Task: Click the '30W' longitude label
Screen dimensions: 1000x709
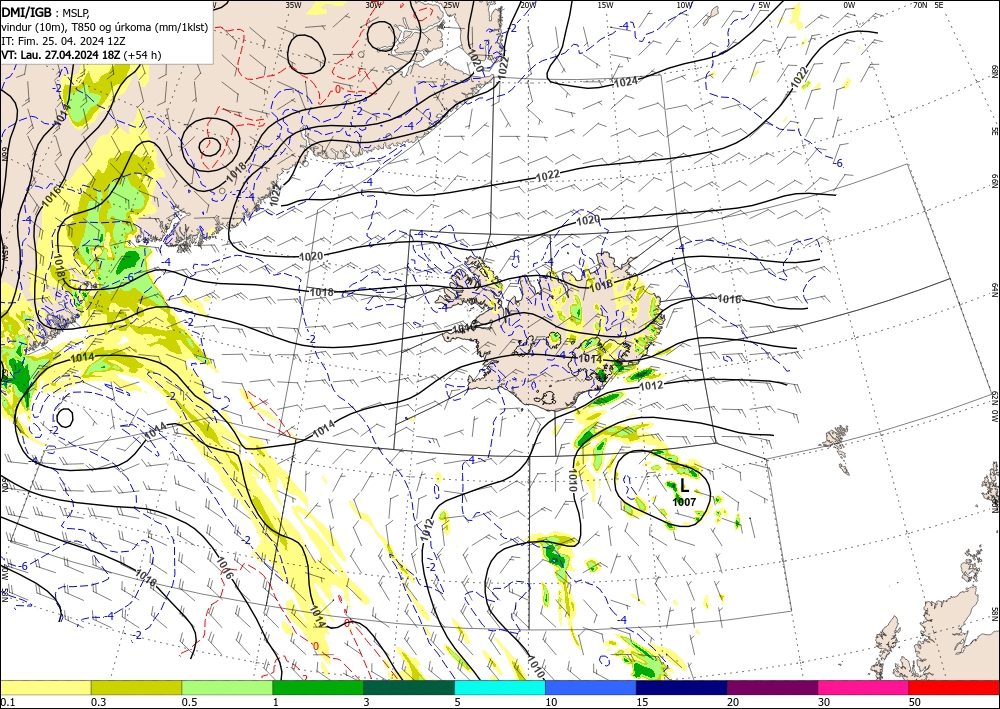Action: [x=373, y=4]
